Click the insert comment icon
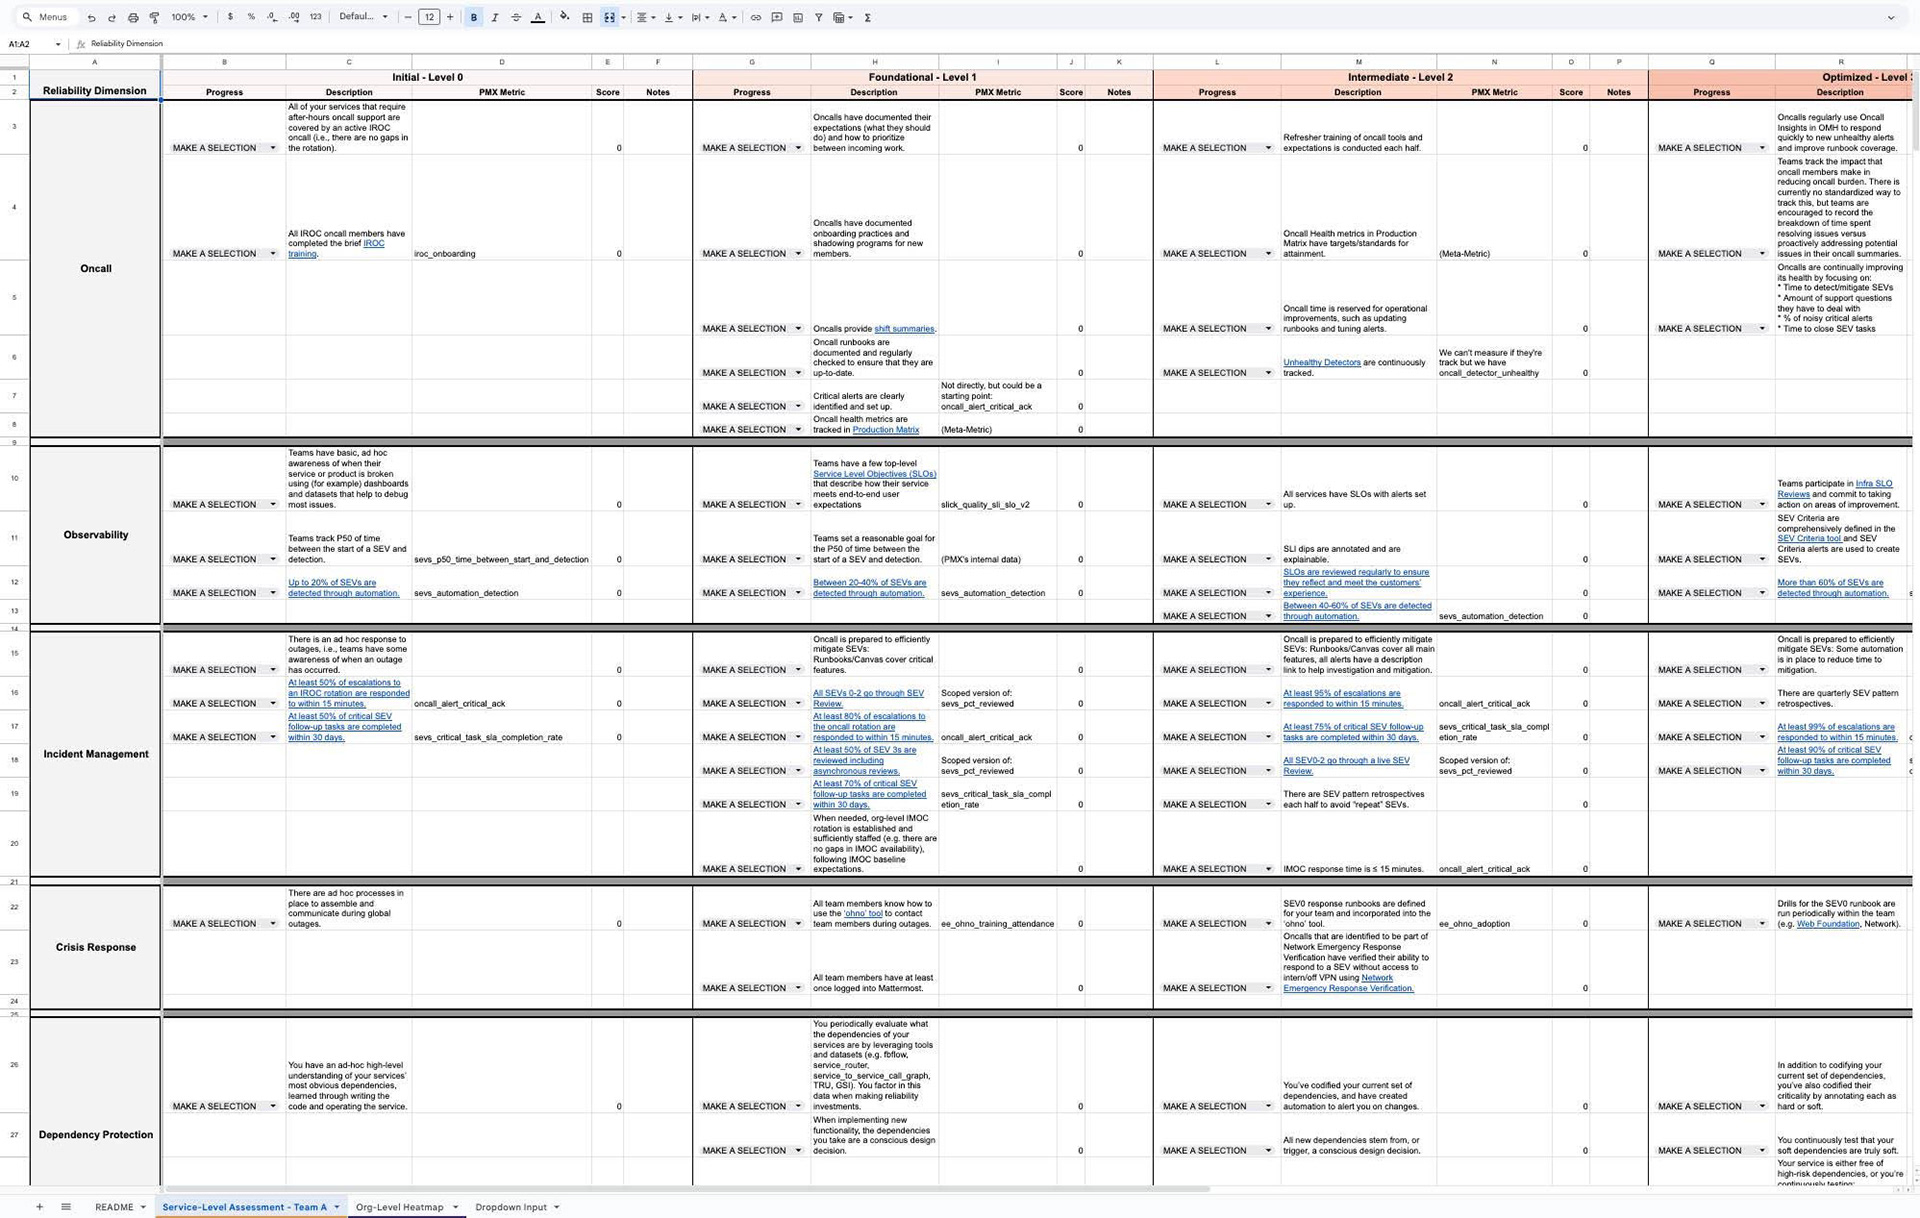 tap(776, 17)
